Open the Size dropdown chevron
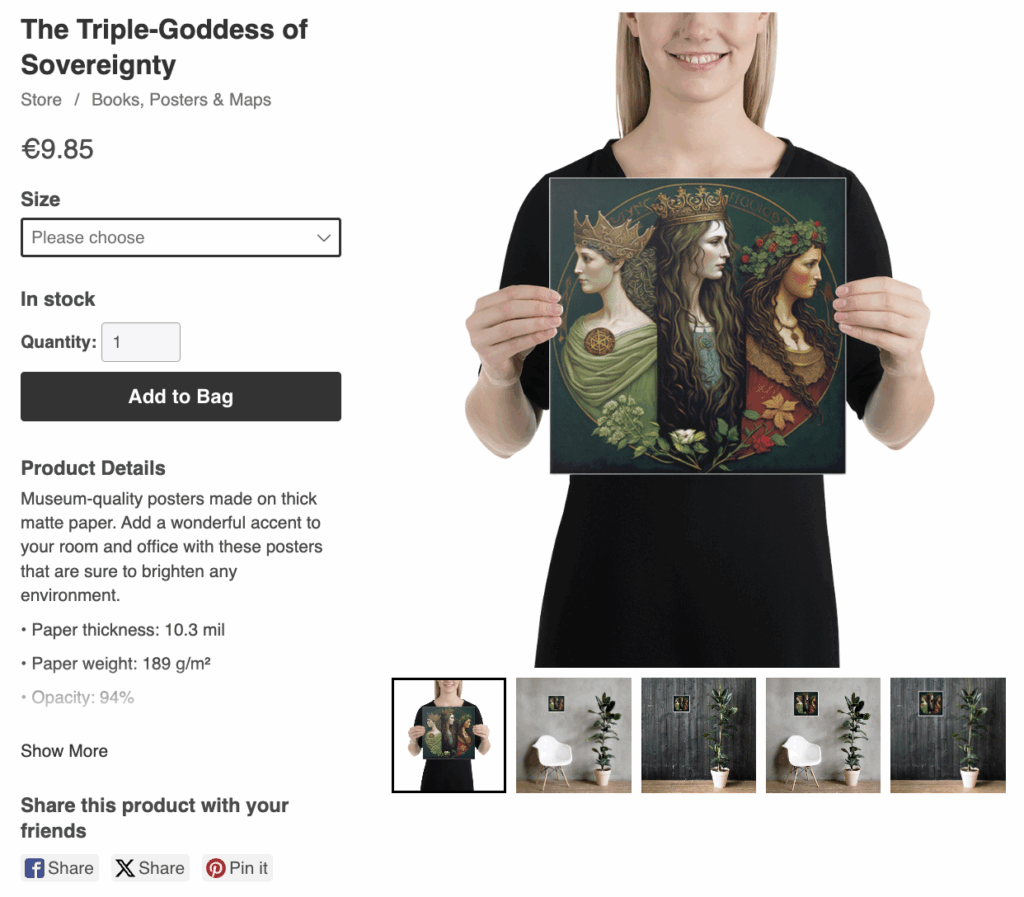Viewport: 1024px width, 897px height. 324,238
